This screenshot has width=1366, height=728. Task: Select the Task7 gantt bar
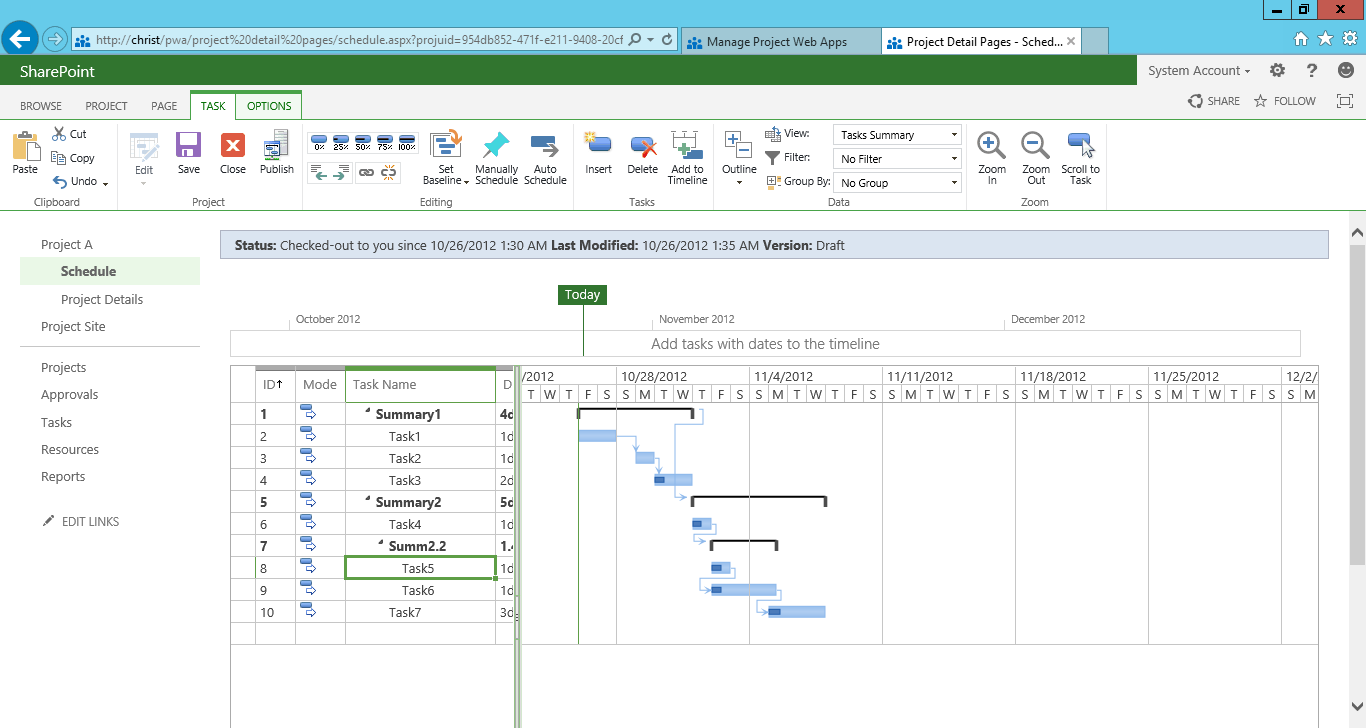click(797, 612)
